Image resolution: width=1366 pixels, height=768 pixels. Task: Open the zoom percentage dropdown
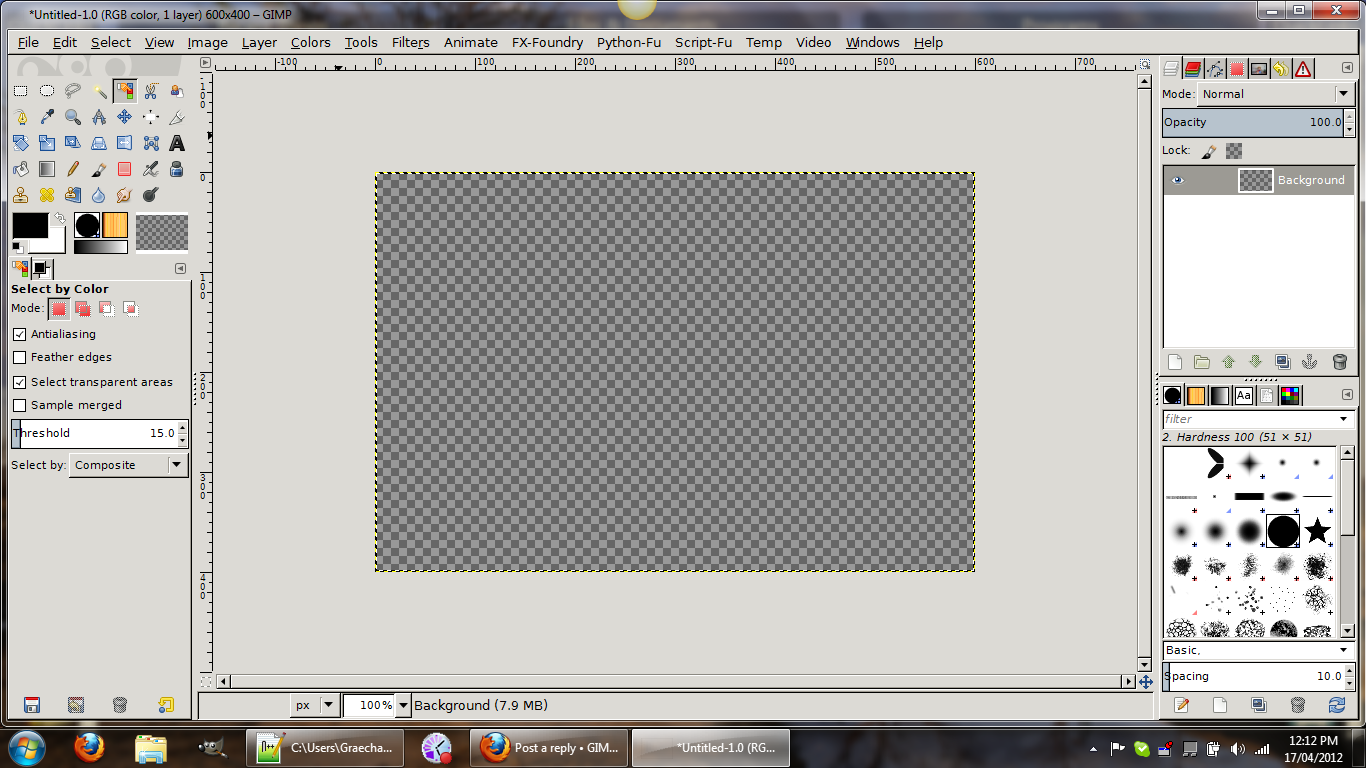[x=404, y=705]
